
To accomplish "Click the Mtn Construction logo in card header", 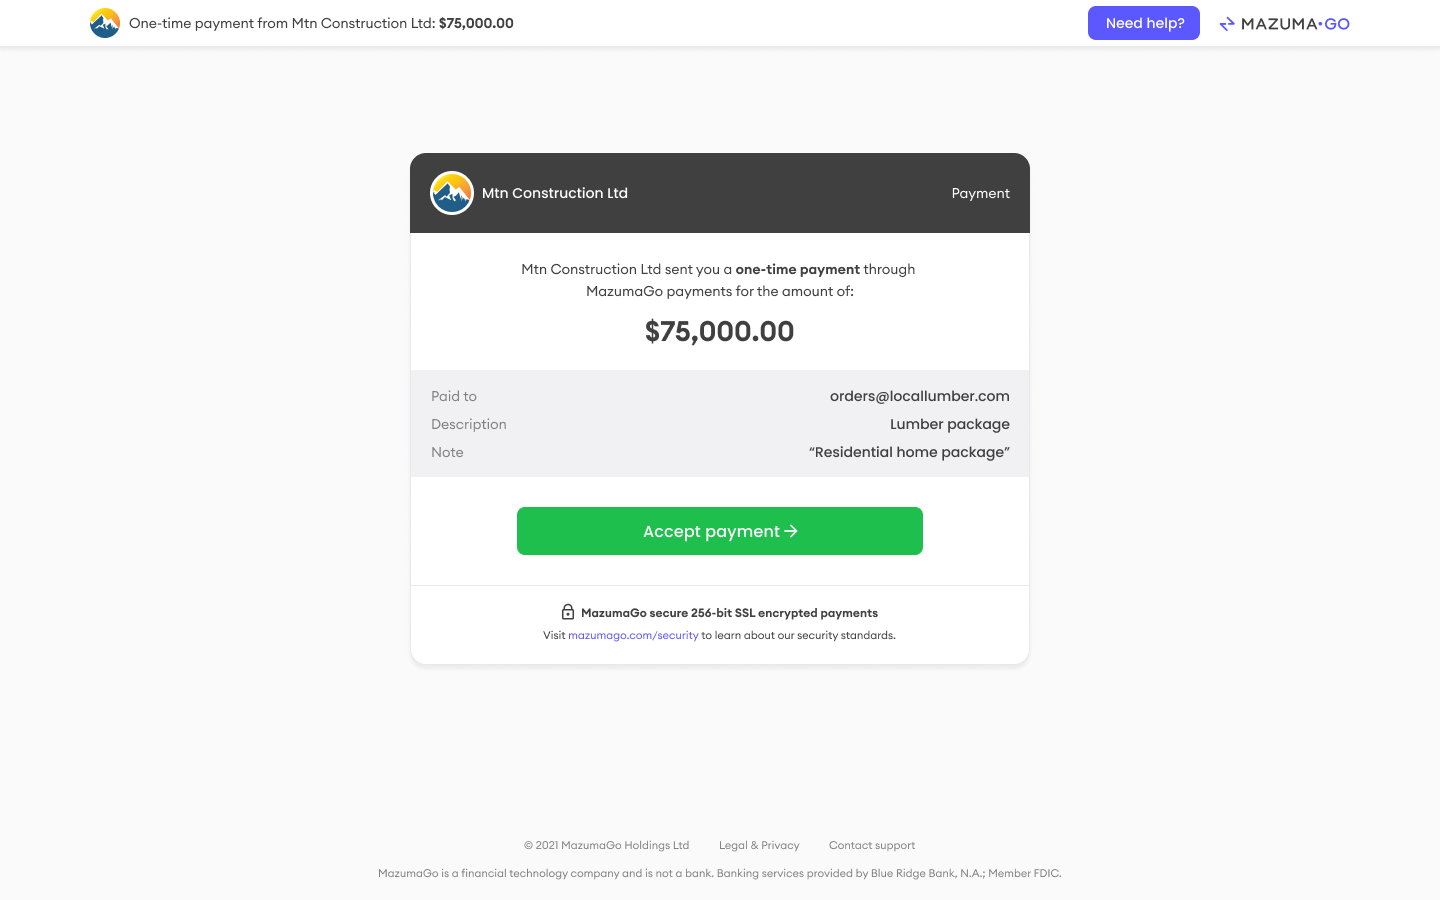I will tap(452, 193).
